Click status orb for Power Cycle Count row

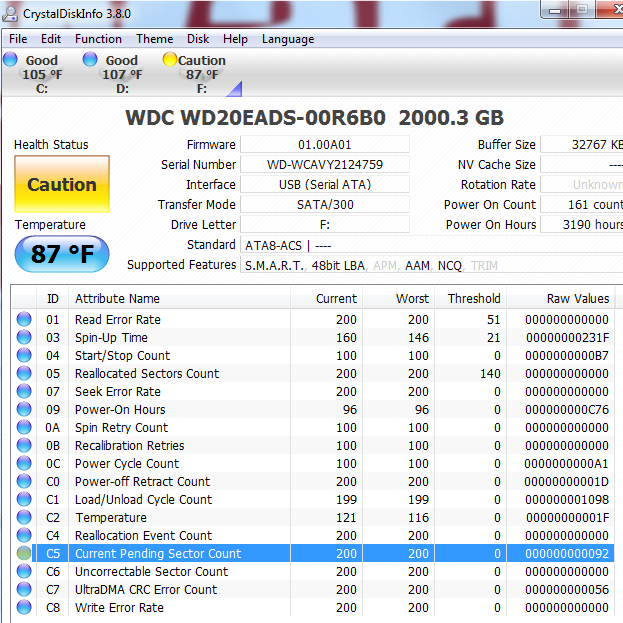pyautogui.click(x=24, y=463)
